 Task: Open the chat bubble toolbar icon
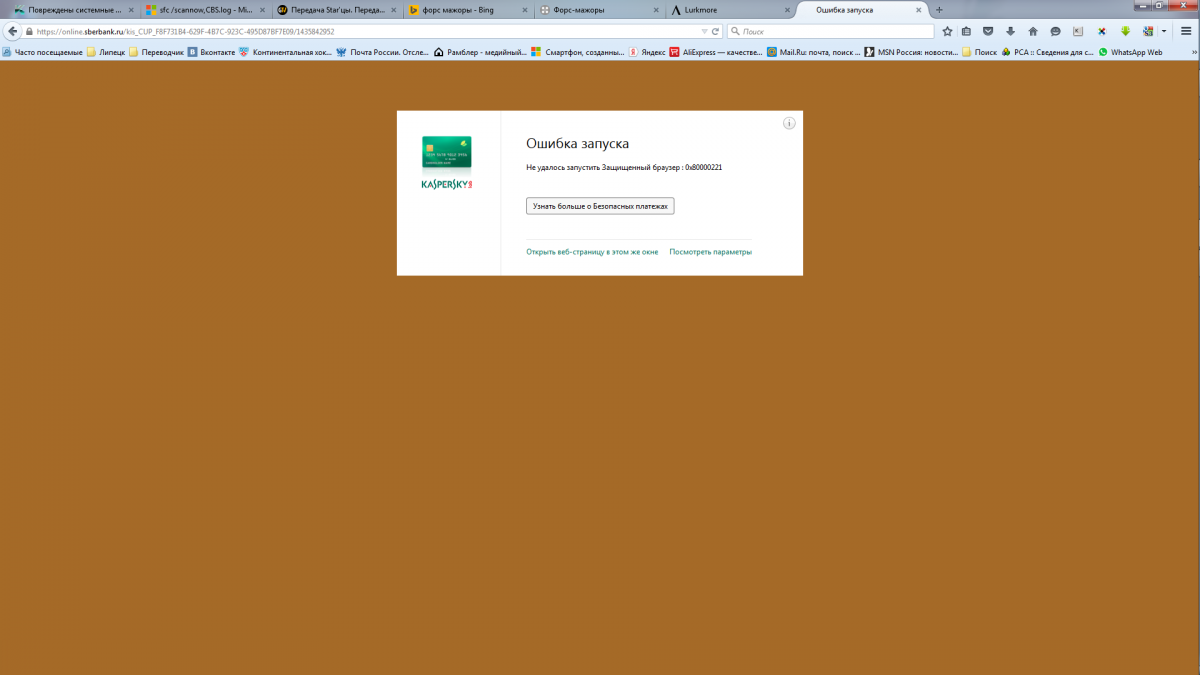[1055, 31]
